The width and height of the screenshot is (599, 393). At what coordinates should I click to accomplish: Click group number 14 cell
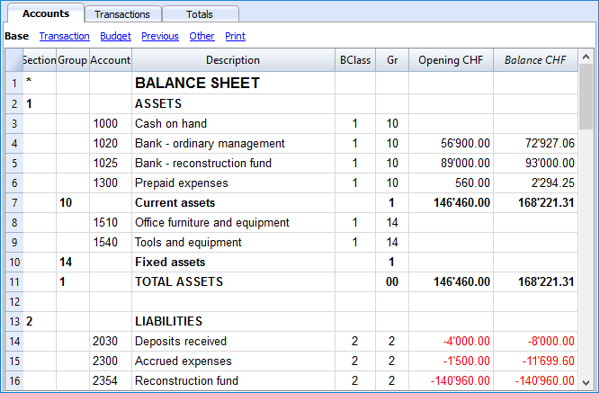(x=73, y=262)
